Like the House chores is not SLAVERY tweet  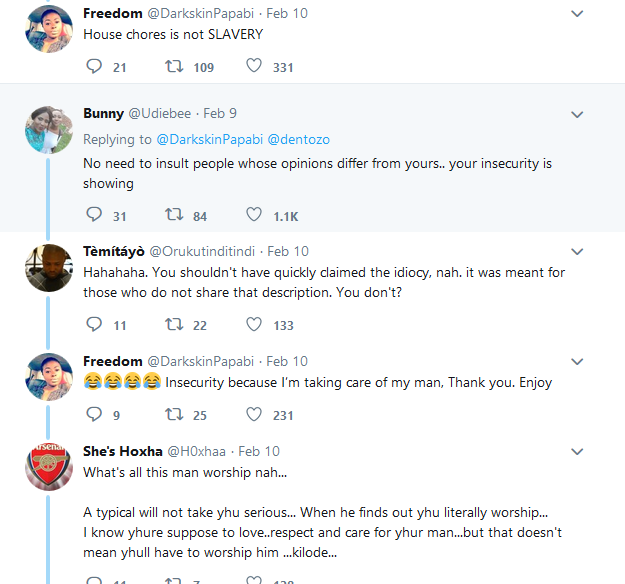pyautogui.click(x=254, y=67)
